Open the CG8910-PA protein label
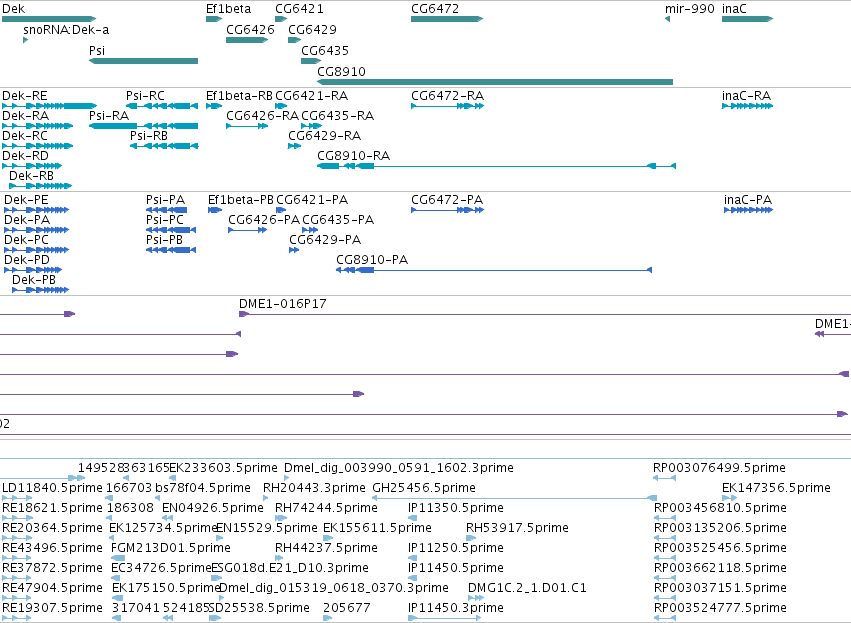Image resolution: width=851 pixels, height=623 pixels. (x=372, y=260)
